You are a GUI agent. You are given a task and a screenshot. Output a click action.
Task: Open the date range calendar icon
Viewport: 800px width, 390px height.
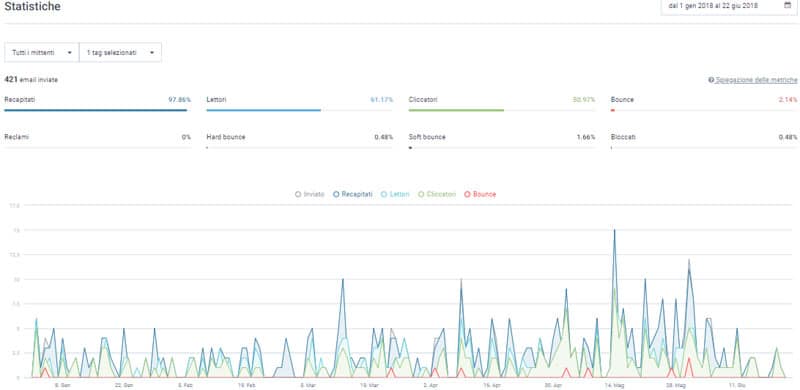787,6
